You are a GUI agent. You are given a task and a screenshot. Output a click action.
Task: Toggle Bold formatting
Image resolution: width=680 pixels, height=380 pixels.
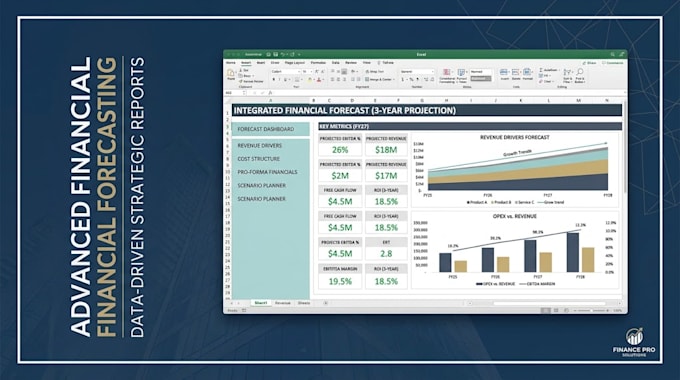click(274, 79)
